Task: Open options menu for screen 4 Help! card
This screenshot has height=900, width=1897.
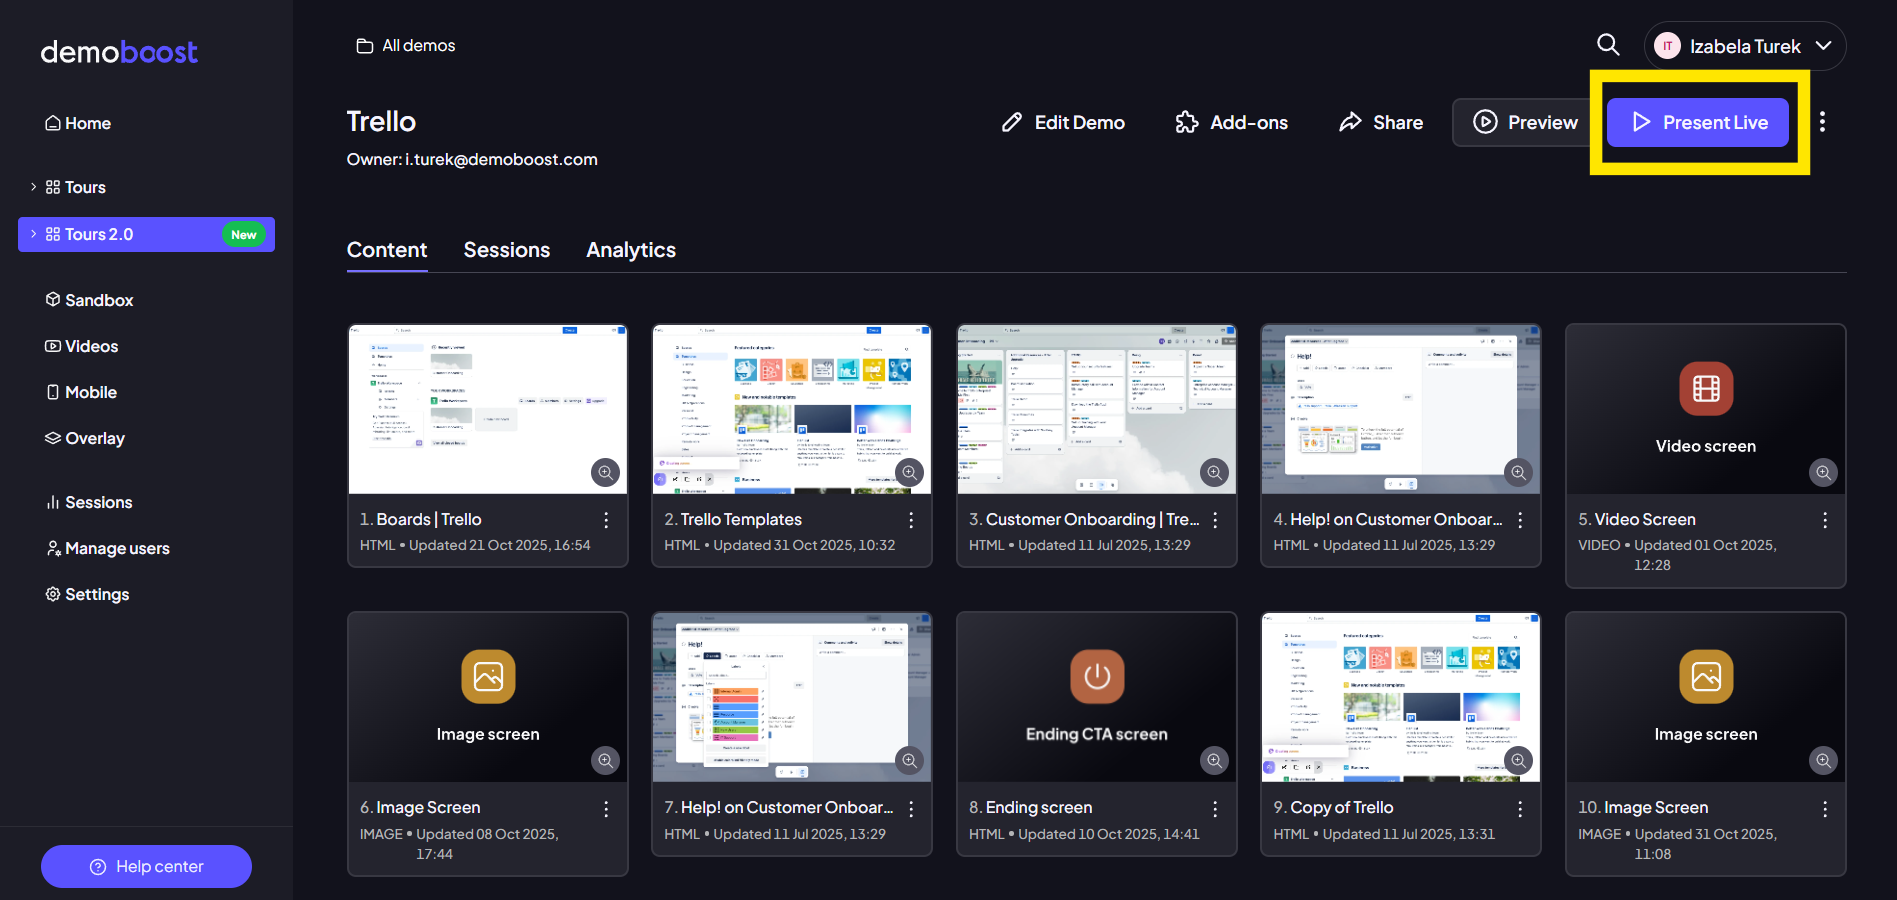Action: coord(1520,520)
